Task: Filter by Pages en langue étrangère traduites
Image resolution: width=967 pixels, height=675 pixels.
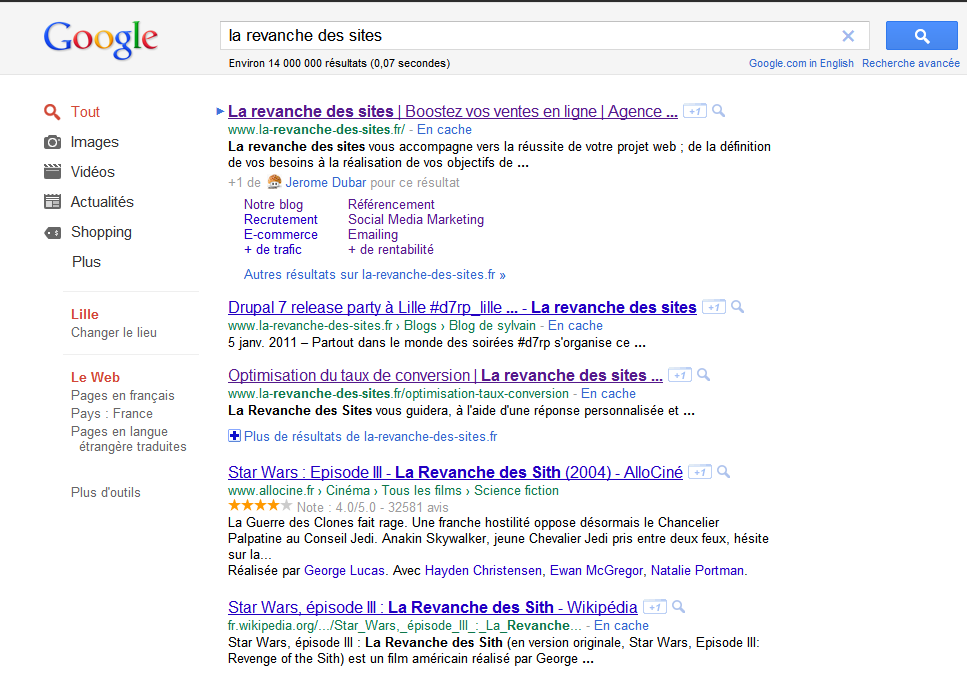Action: tap(128, 439)
